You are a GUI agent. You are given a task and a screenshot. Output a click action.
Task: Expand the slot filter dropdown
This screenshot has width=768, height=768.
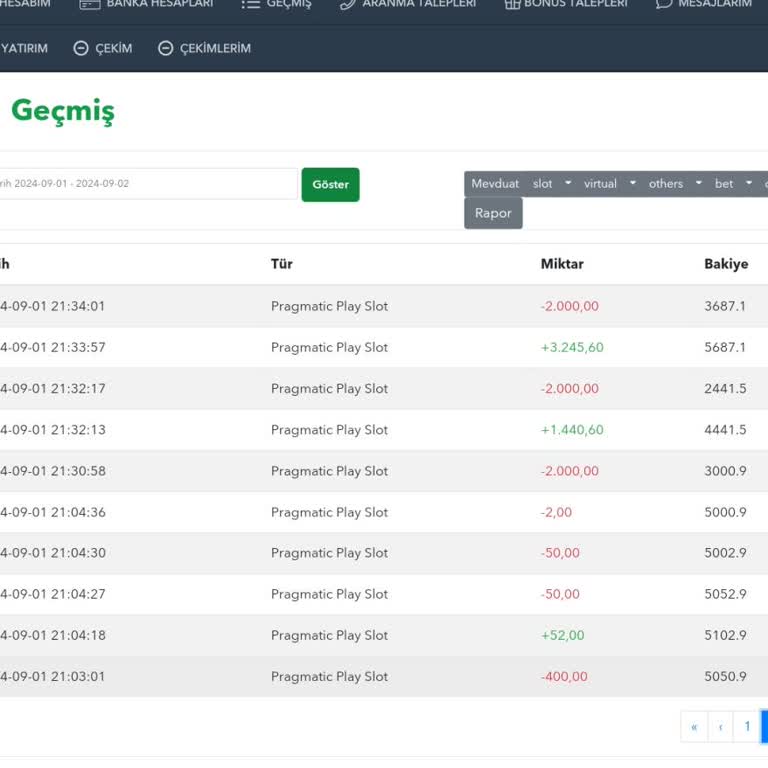point(568,183)
